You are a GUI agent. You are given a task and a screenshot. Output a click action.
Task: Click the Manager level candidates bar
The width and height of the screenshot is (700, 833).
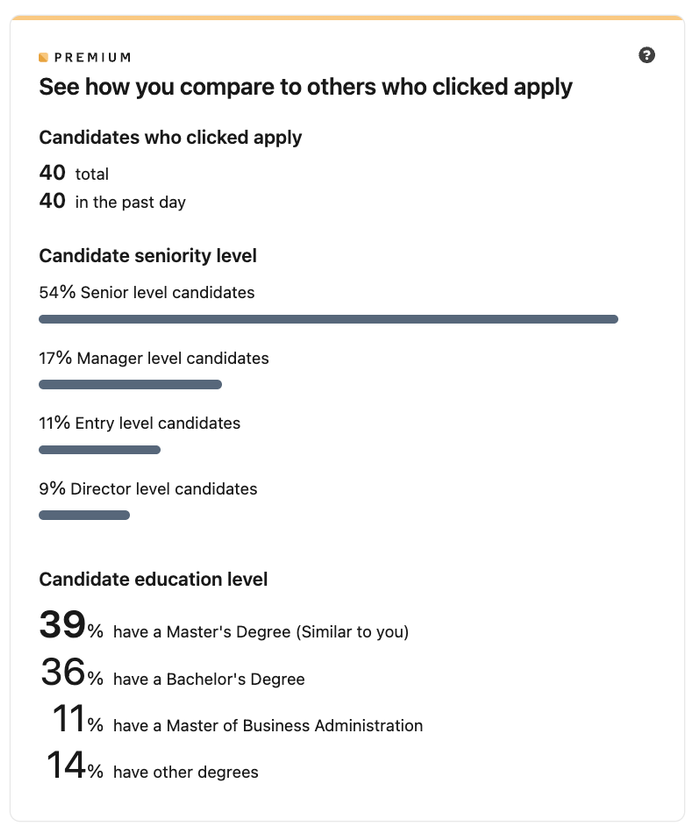point(130,385)
